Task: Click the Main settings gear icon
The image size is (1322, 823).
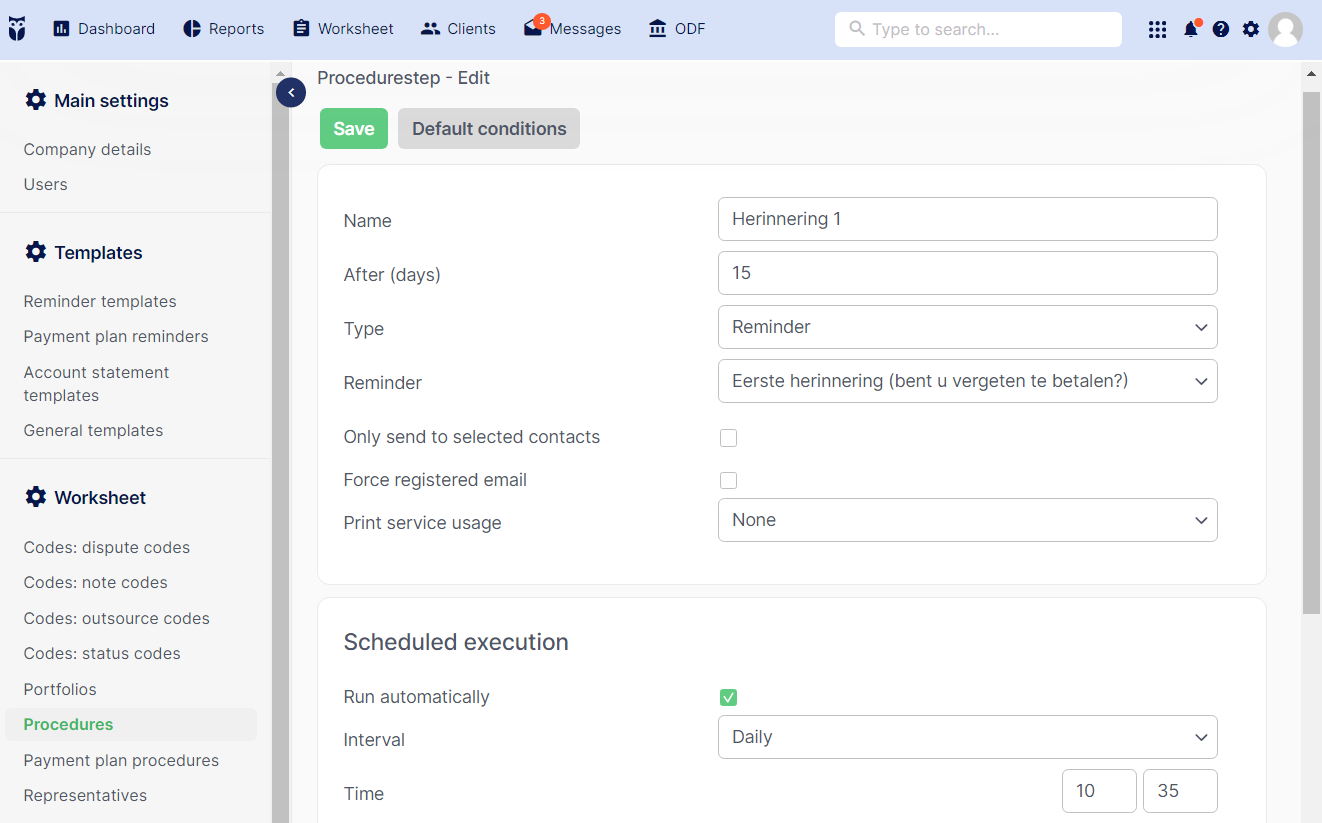Action: 36,100
